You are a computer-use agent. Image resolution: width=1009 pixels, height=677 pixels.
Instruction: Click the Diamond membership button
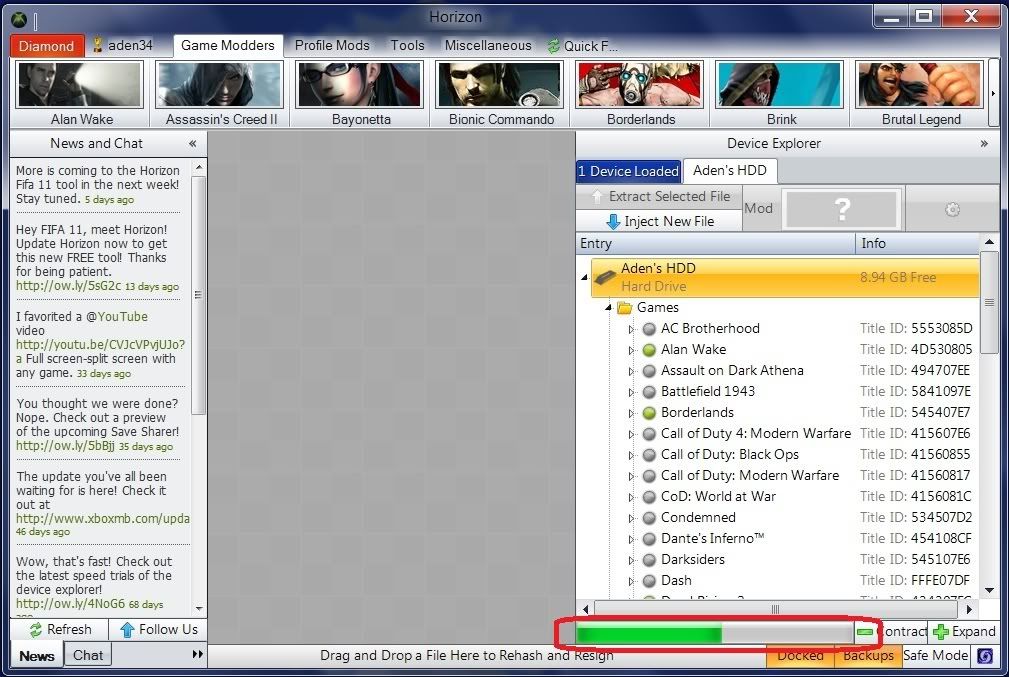[x=47, y=46]
